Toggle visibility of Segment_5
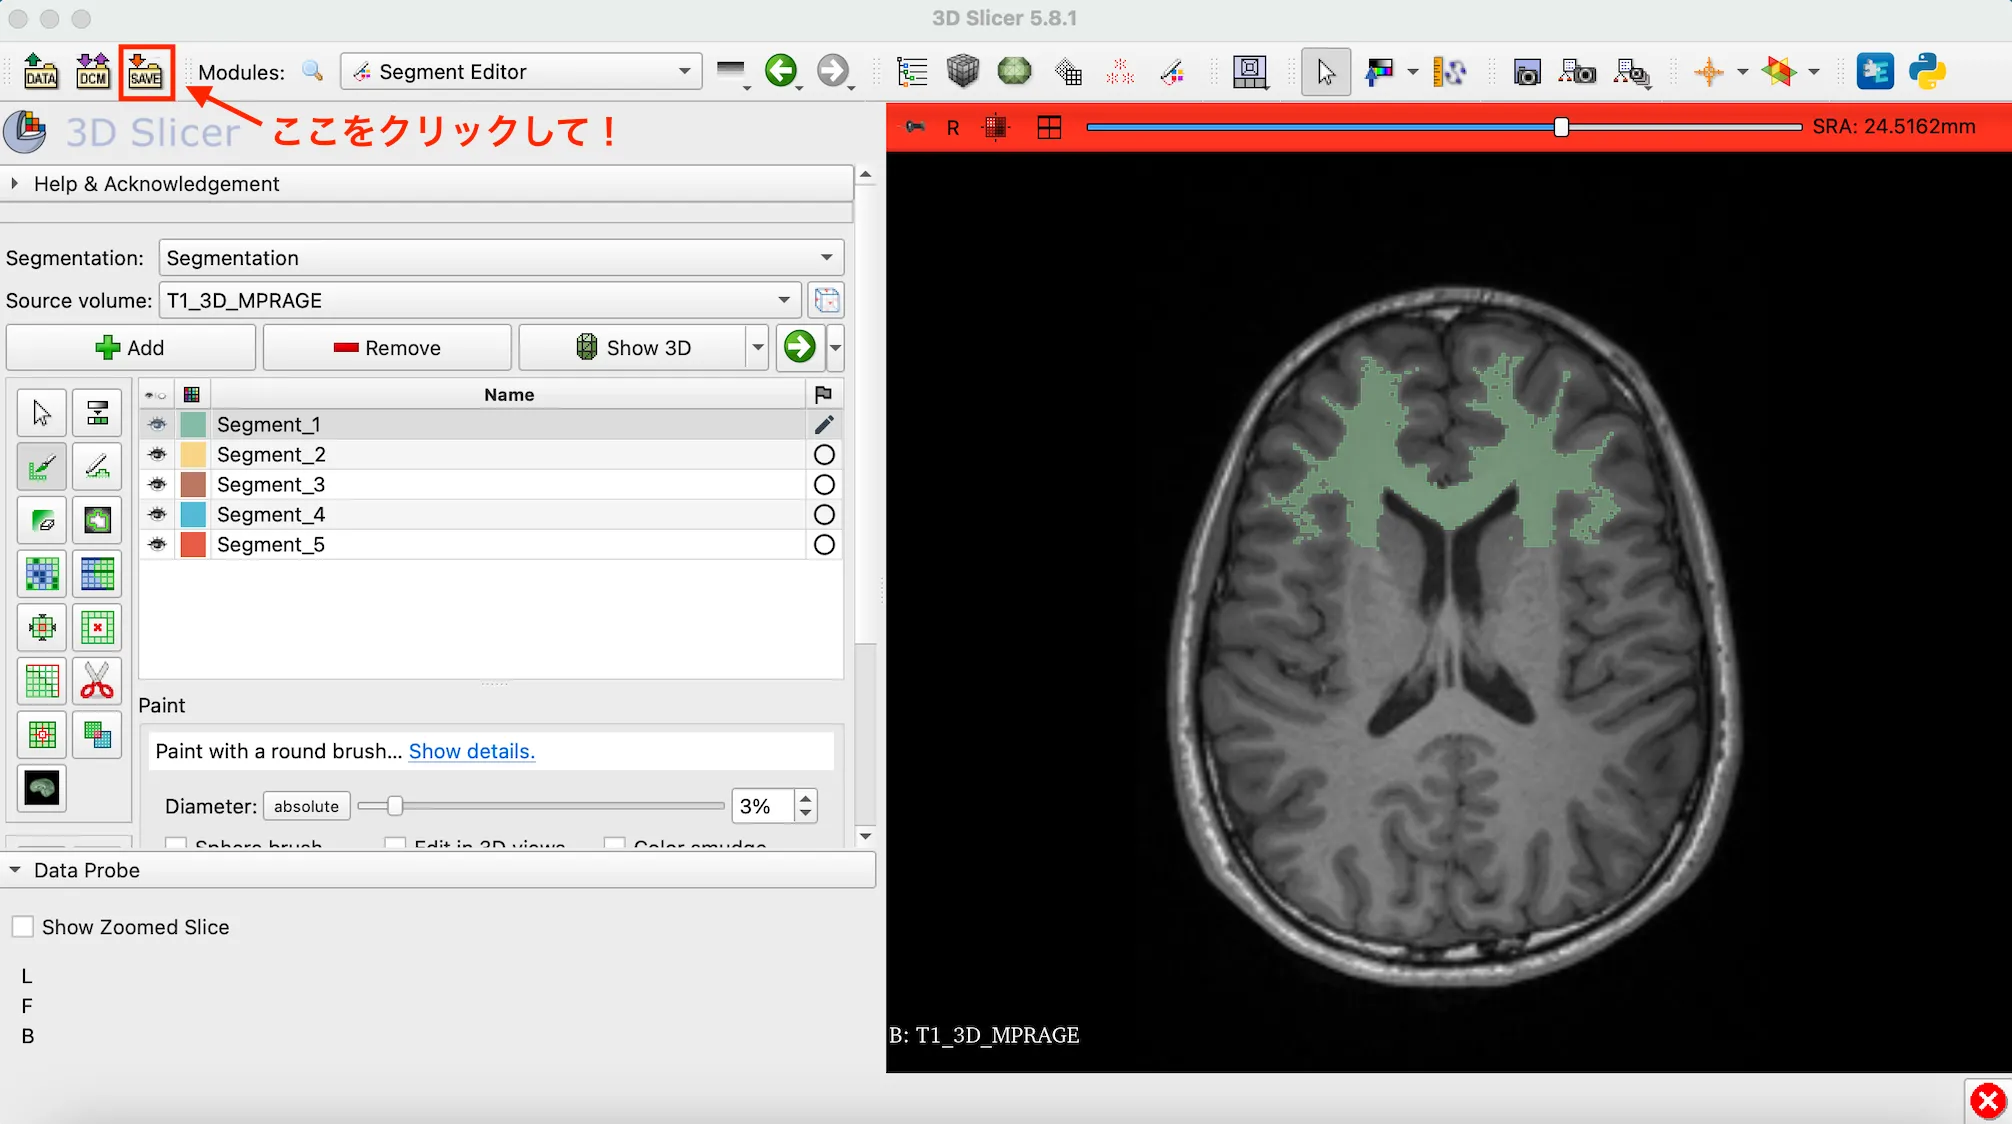2012x1124 pixels. pos(156,545)
